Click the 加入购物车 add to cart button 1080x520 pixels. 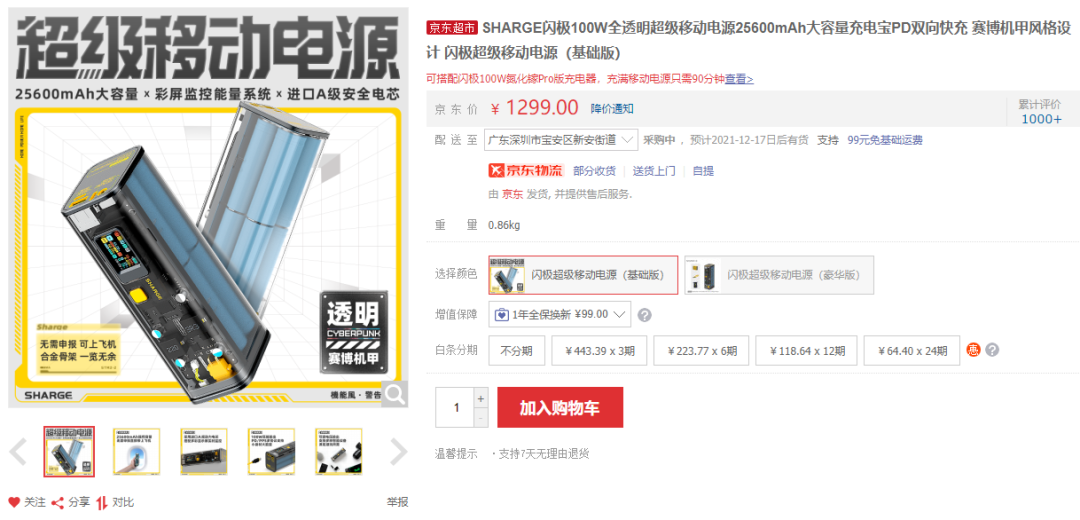coord(560,407)
